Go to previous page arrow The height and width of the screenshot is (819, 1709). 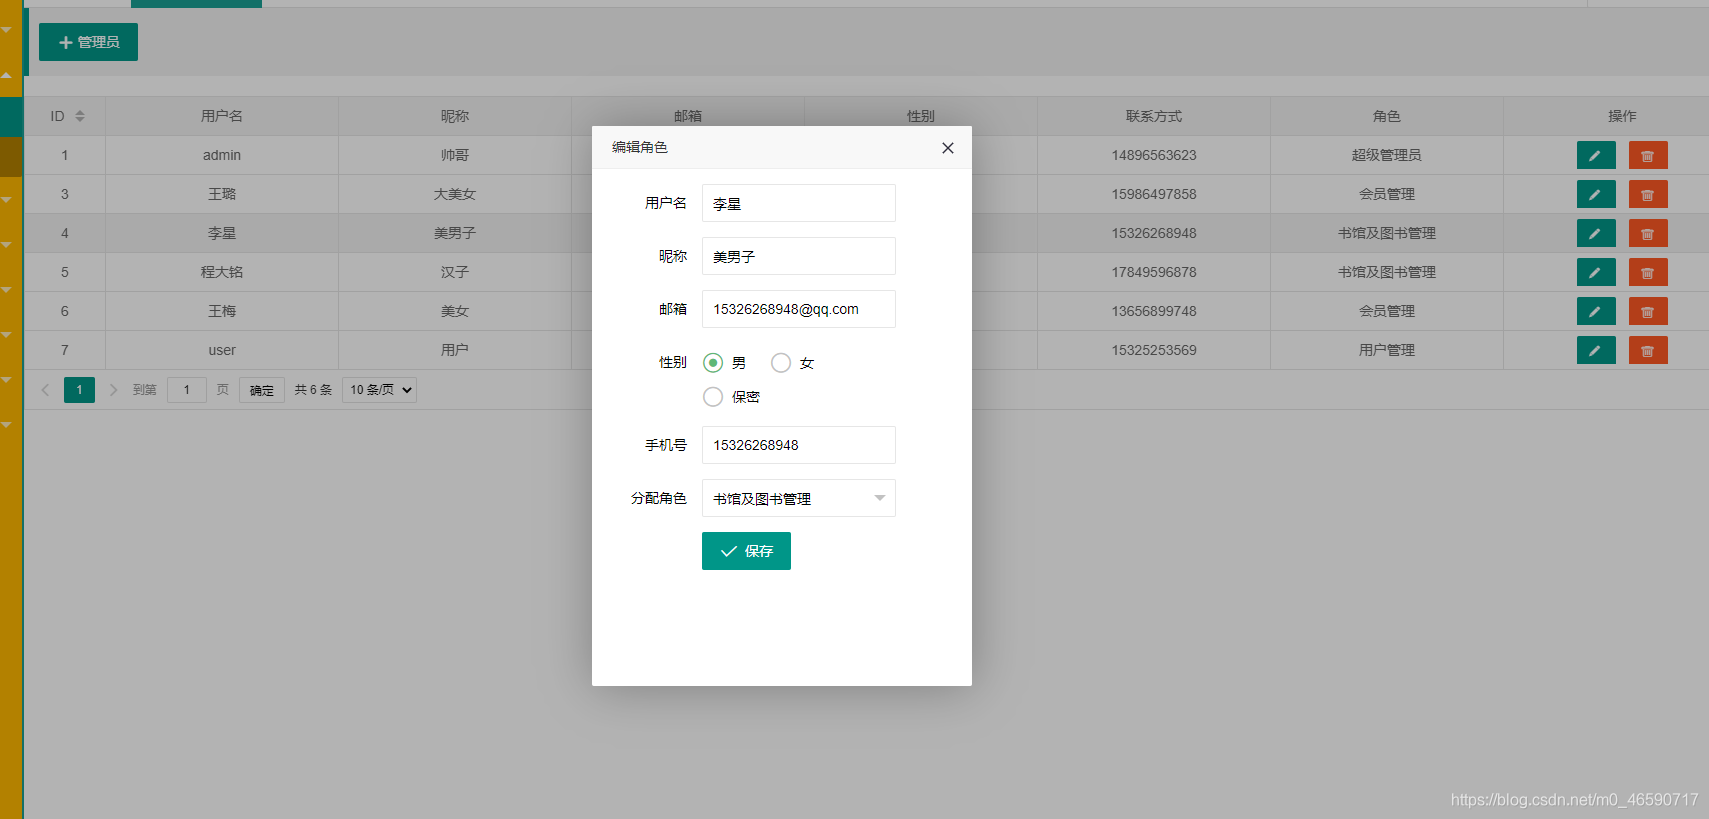(x=45, y=390)
